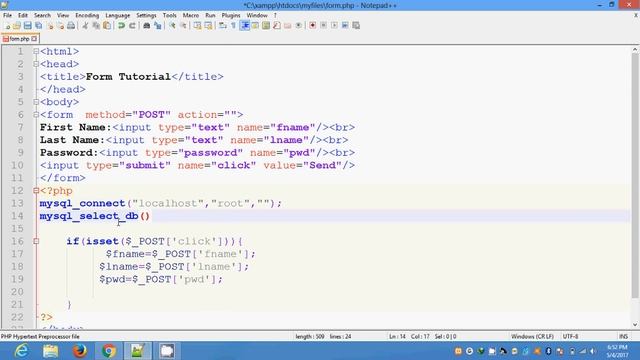Toggle the highlighted indent guide button
This screenshot has width=640, height=360.
(244, 26)
